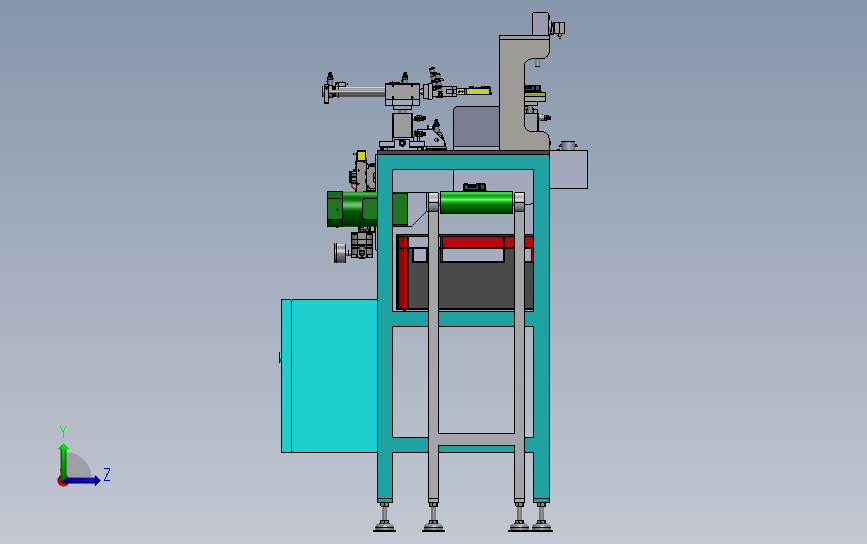The height and width of the screenshot is (544, 867).
Task: Pick the red tray inside the frame
Action: (x=473, y=242)
